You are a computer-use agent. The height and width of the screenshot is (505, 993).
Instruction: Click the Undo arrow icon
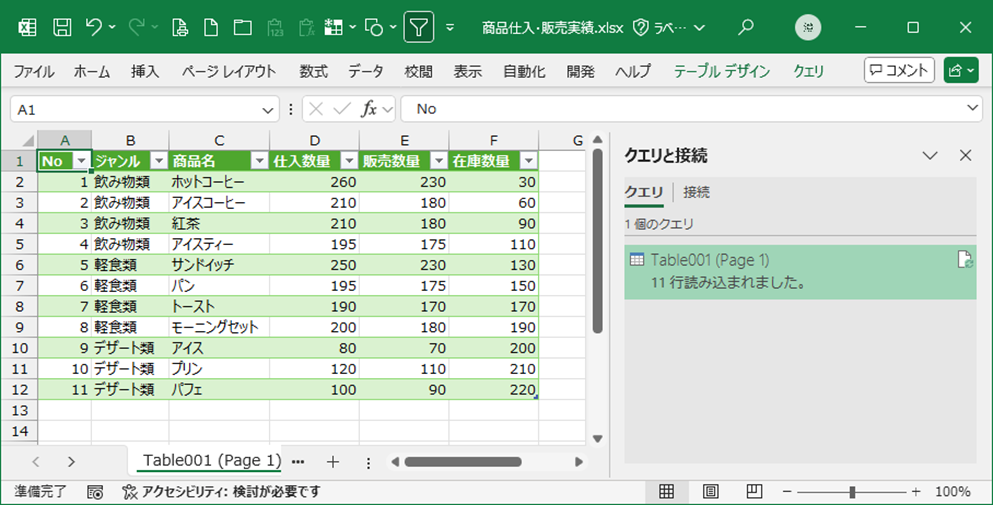click(94, 27)
